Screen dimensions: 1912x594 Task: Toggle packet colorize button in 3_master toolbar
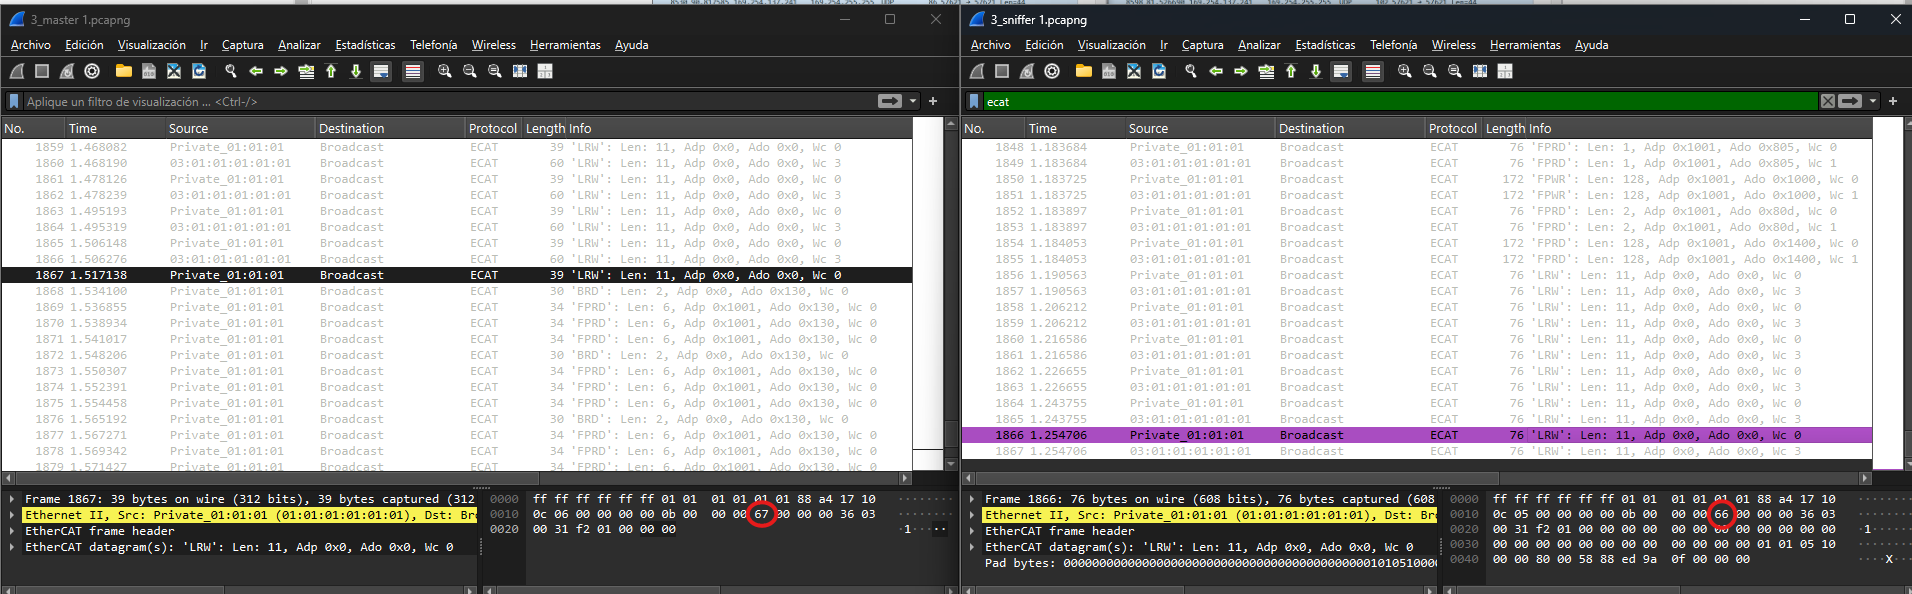tap(413, 71)
